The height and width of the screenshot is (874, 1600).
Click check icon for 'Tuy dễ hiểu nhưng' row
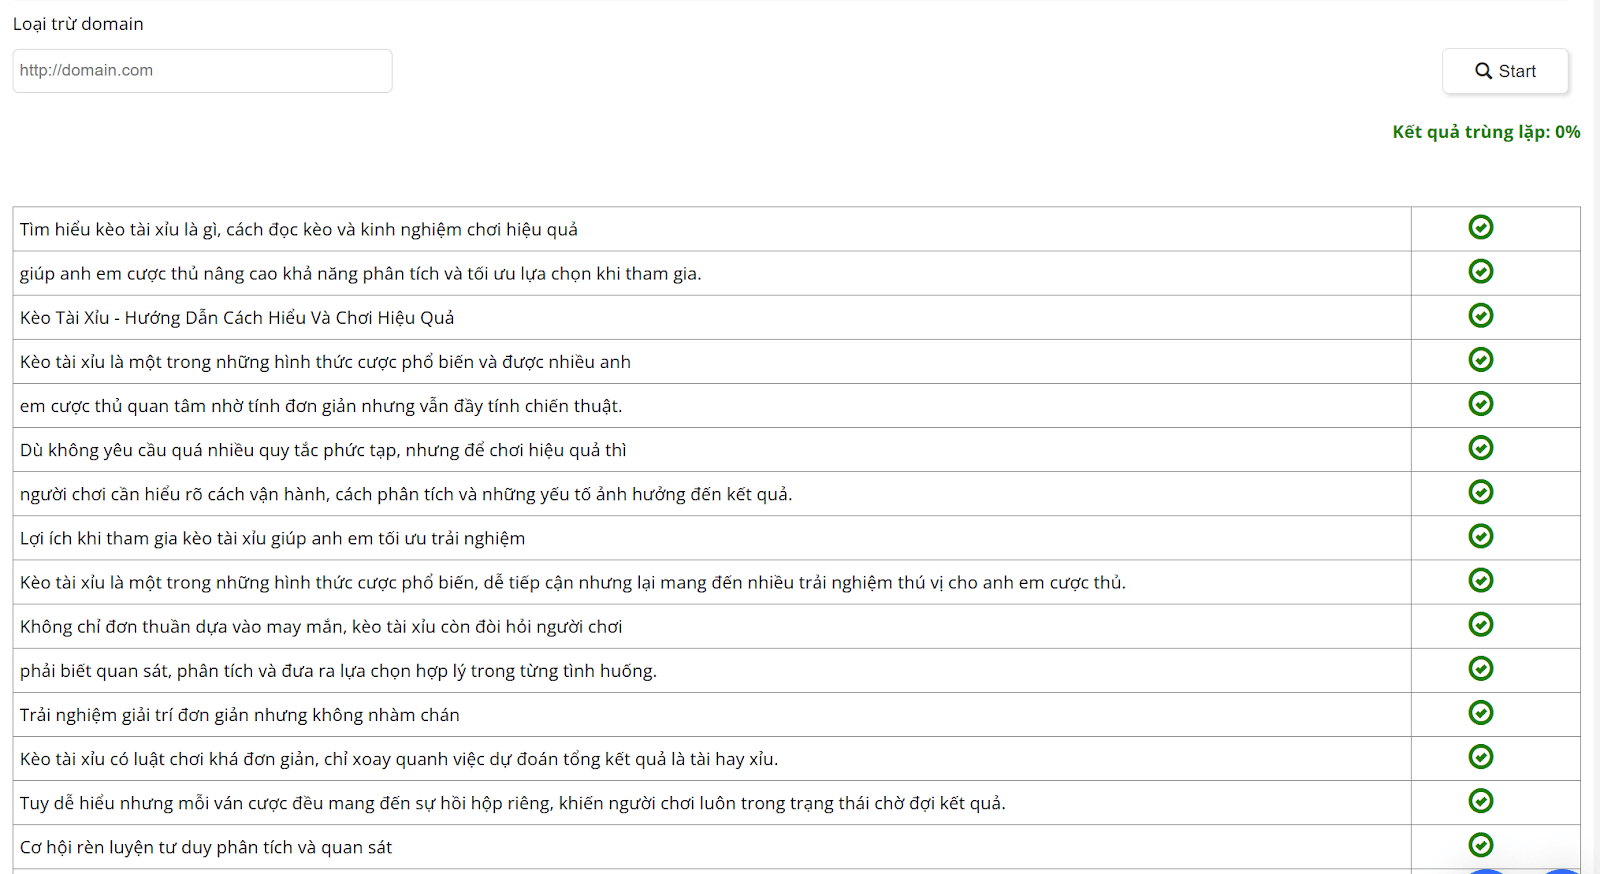pos(1481,801)
